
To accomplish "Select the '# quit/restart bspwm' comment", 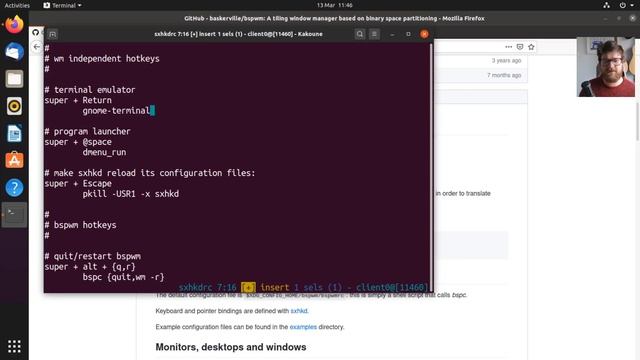I will (x=93, y=256).
